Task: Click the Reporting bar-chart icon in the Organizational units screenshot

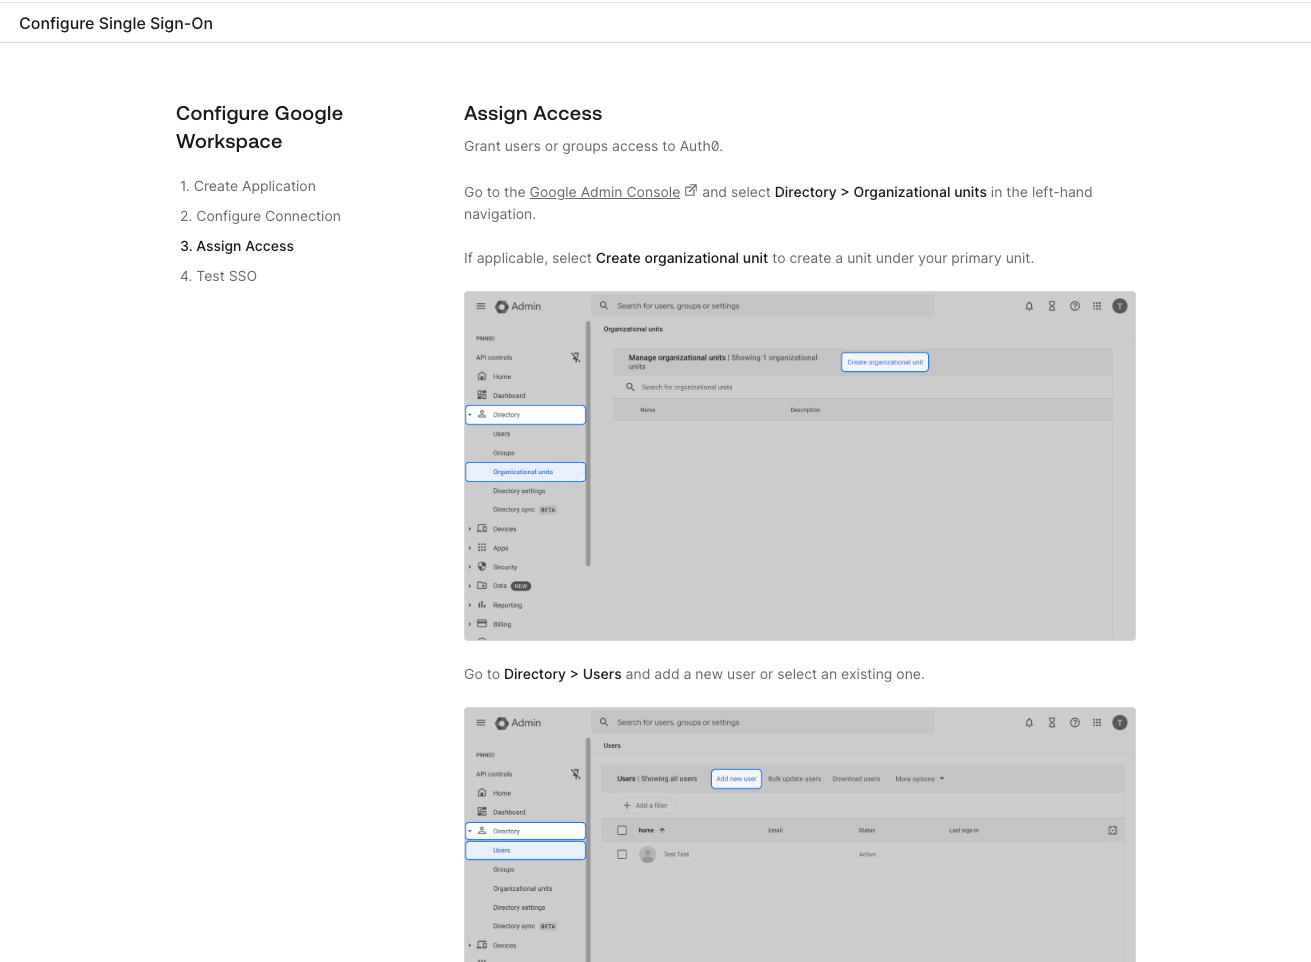Action: [x=482, y=605]
